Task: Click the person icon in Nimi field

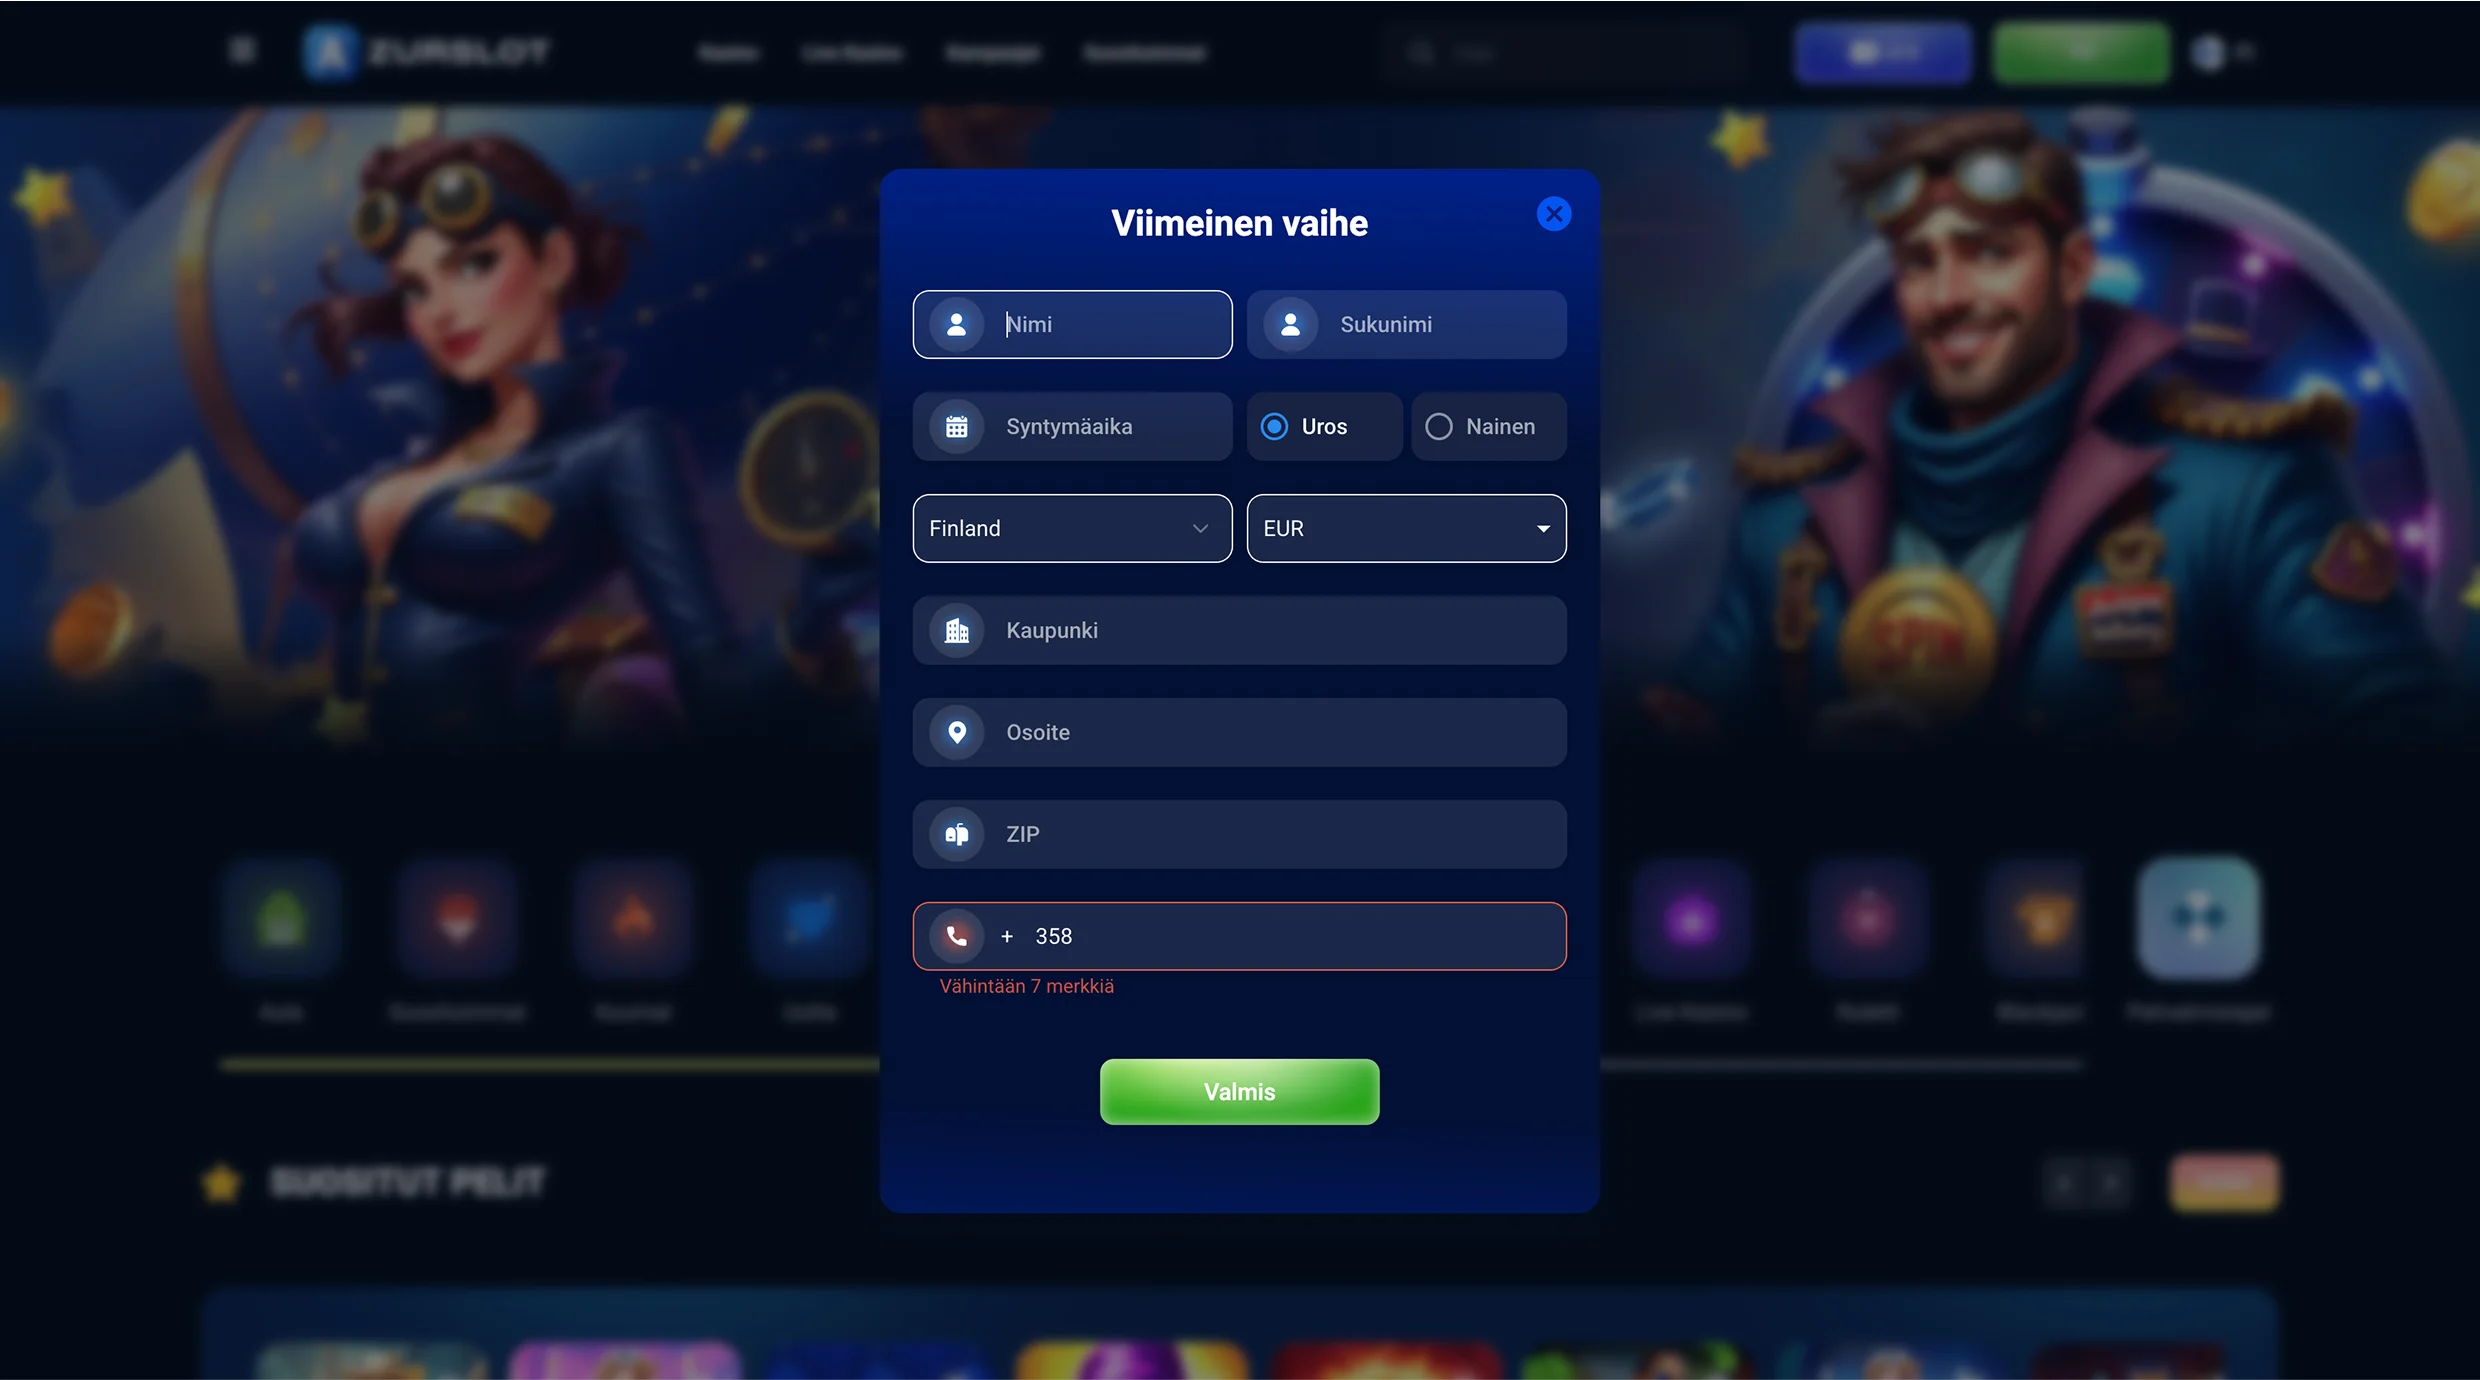Action: coord(956,324)
